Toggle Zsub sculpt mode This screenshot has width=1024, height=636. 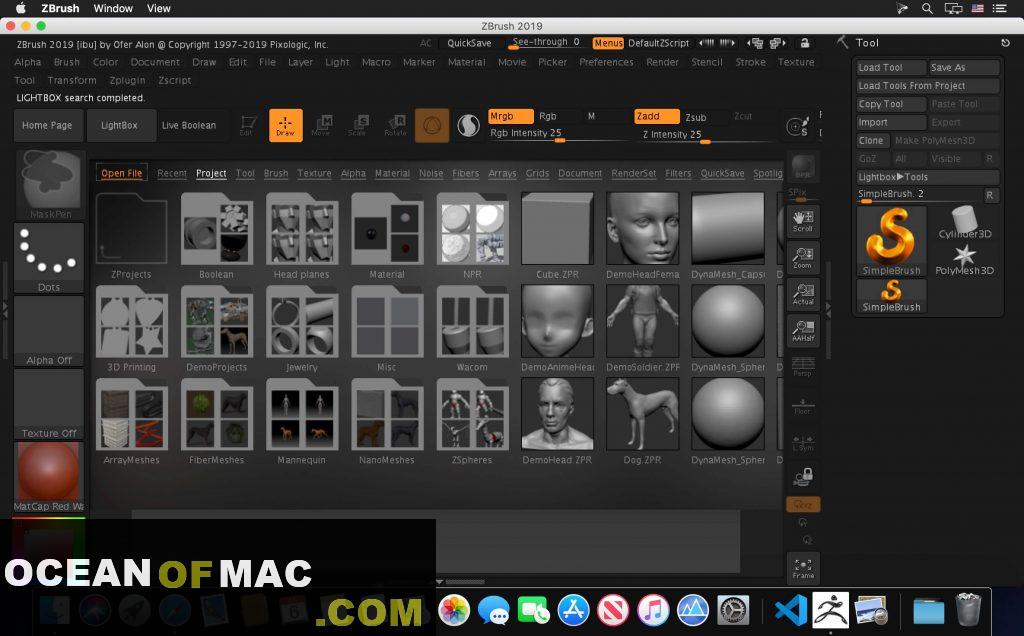[x=696, y=117]
